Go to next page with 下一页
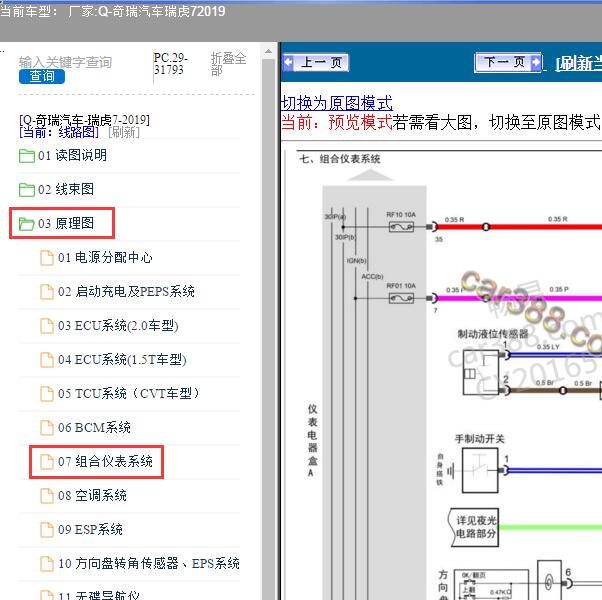Screen dimensions: 602x600 [508, 62]
